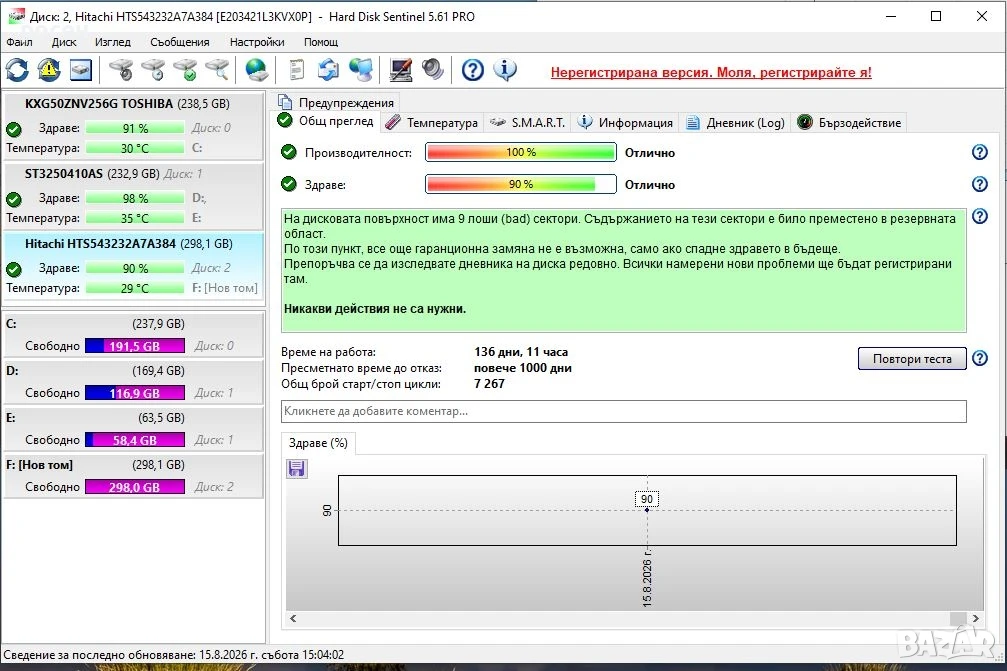Open the Диск menu
Screen dimensions: 1007x671
[64, 42]
